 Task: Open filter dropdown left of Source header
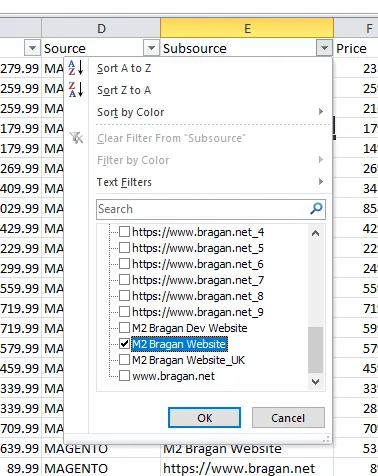(32, 48)
